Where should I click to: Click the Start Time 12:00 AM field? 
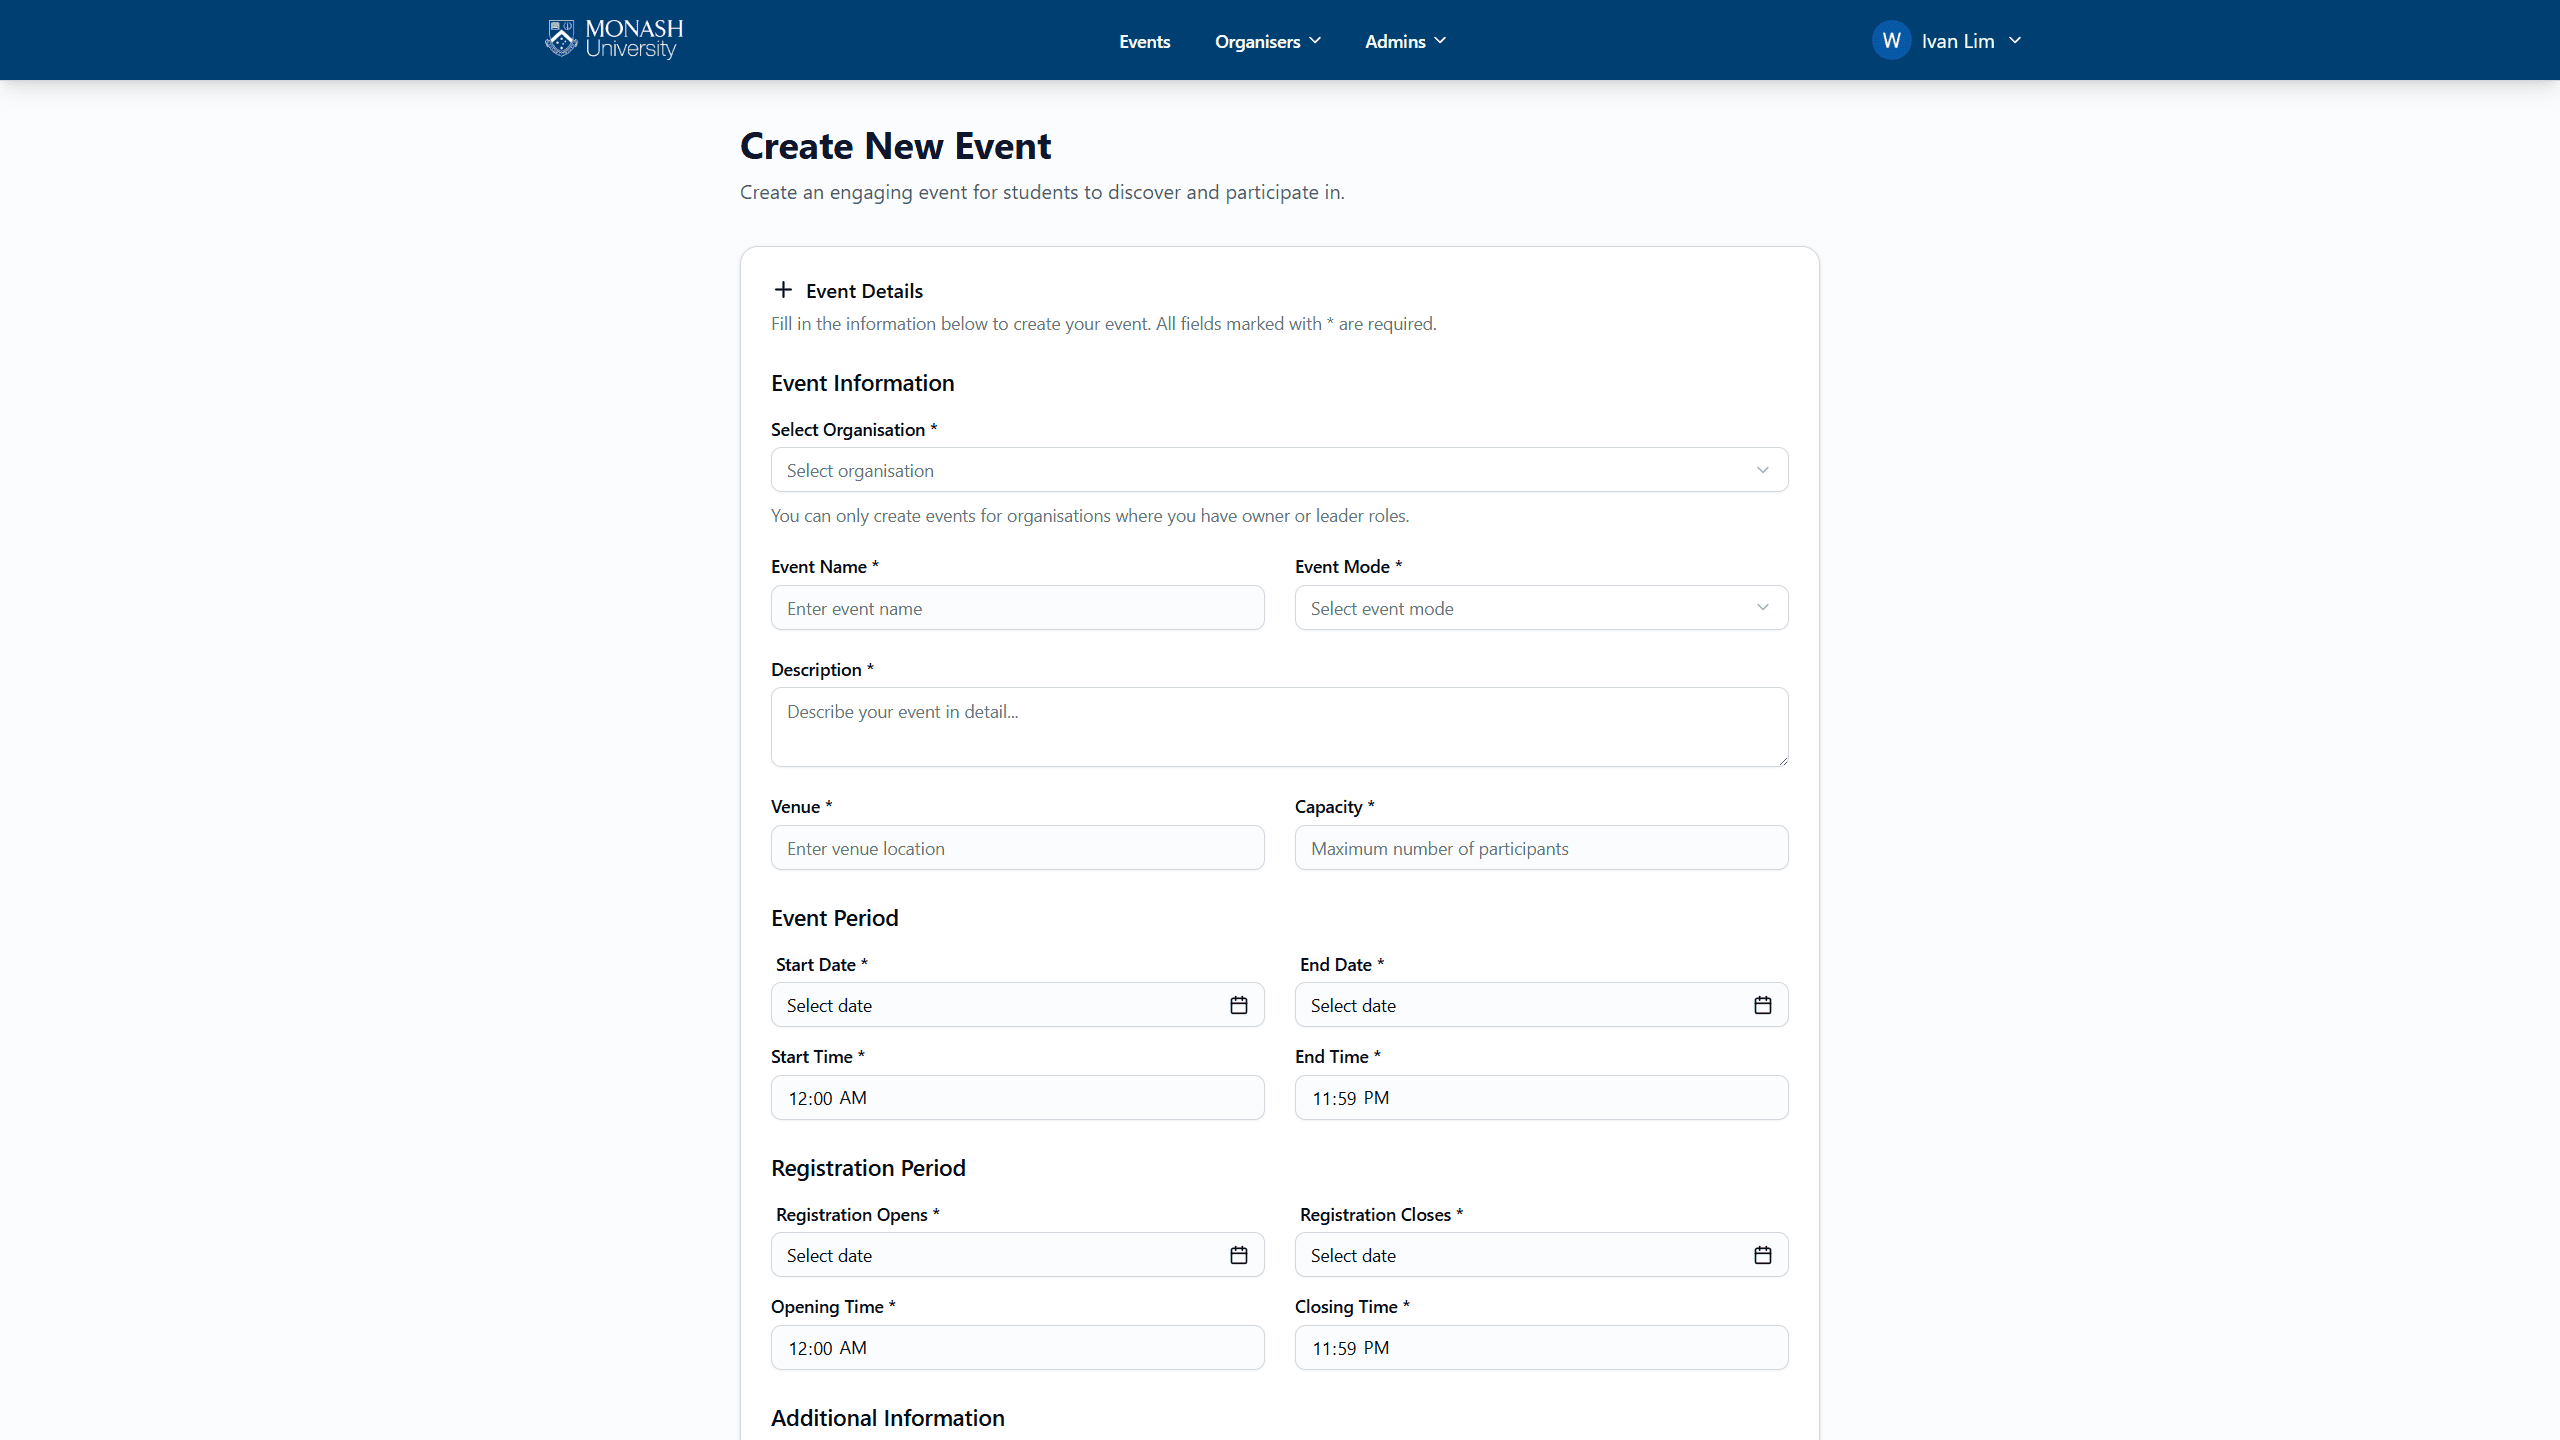point(1017,1098)
